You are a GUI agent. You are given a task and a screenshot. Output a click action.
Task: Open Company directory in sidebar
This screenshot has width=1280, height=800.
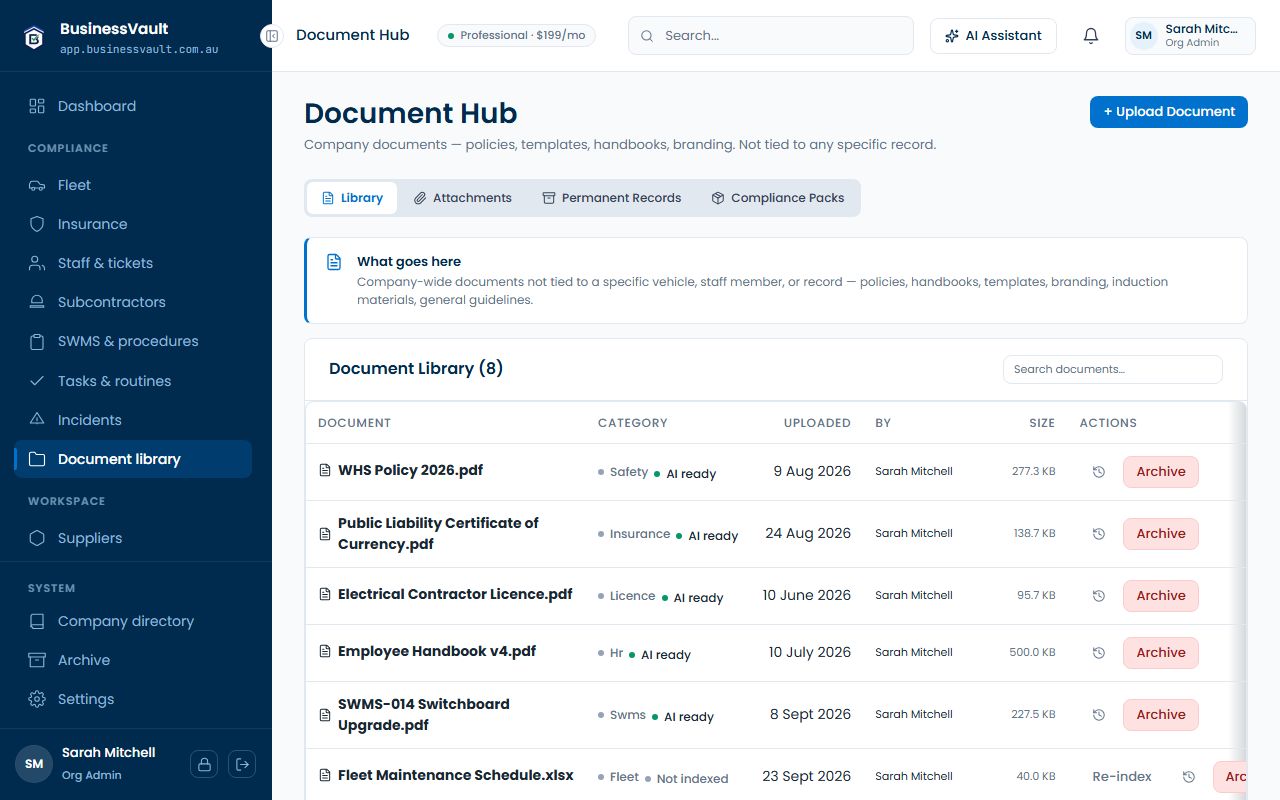(x=133, y=621)
